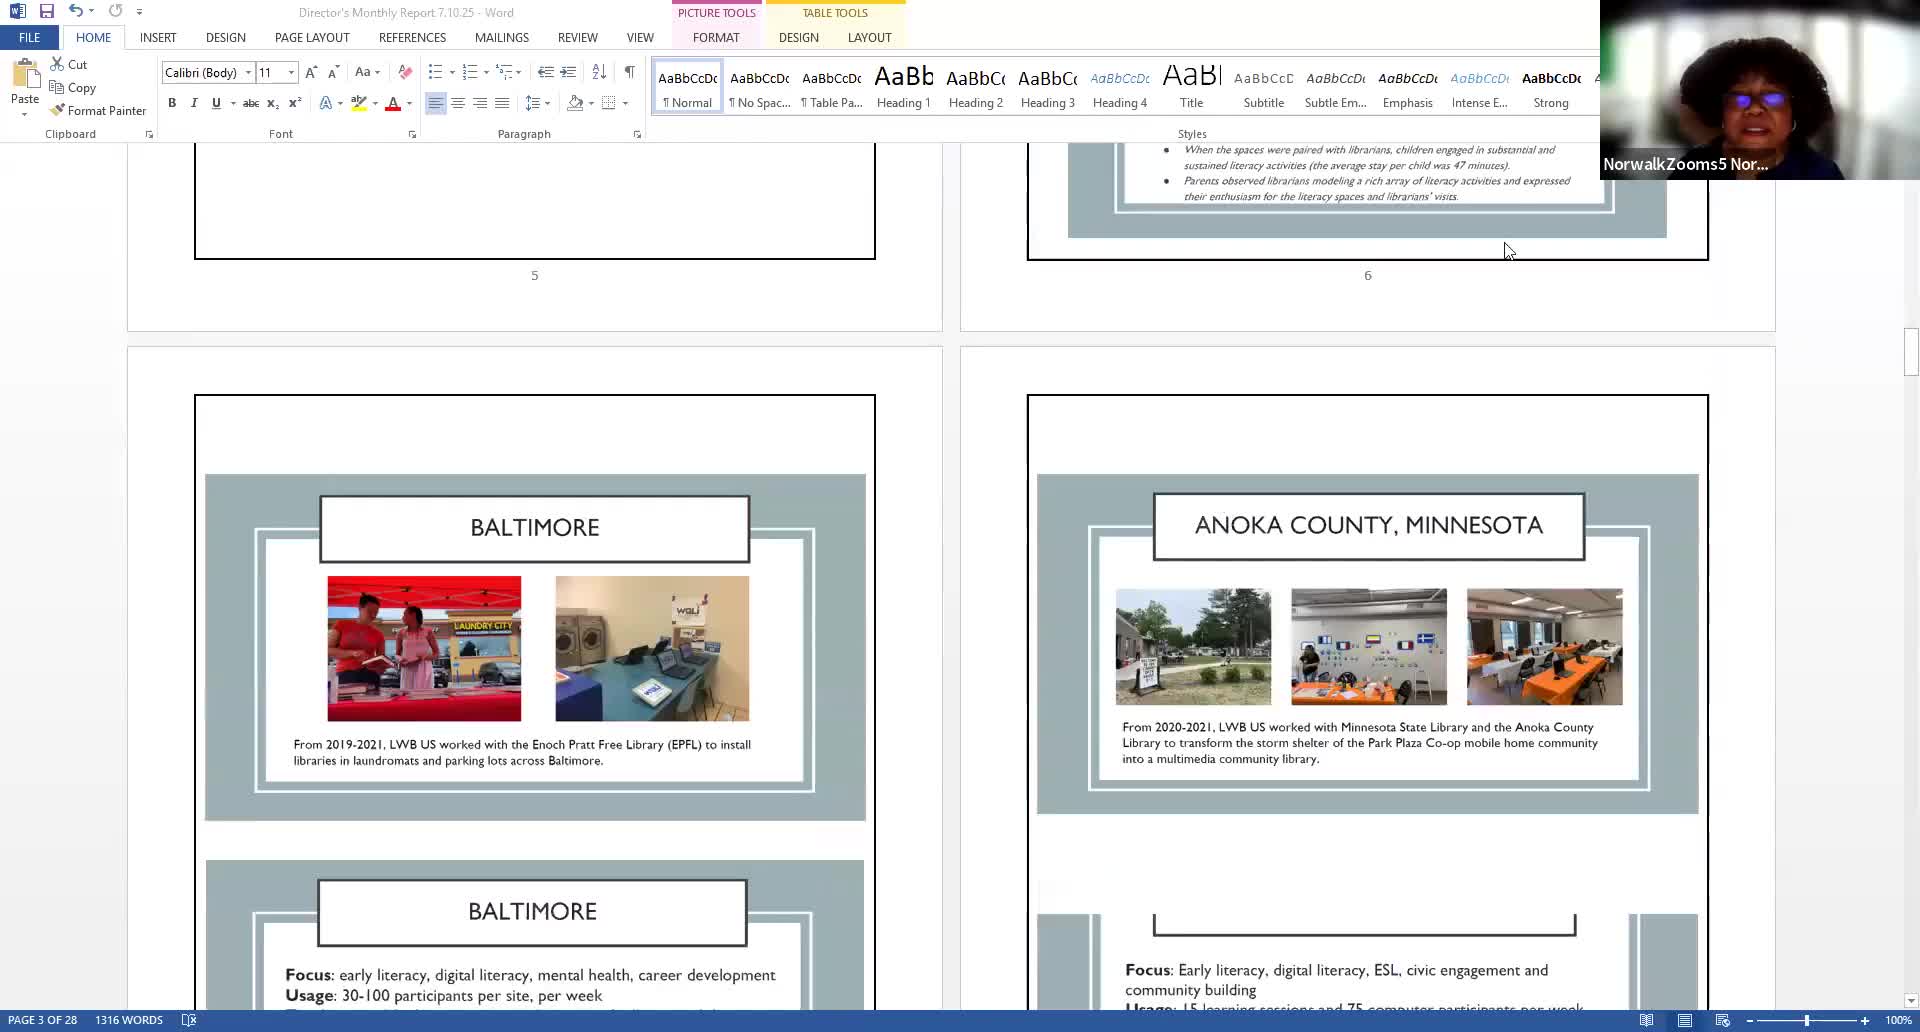Toggle Italic formatting
Screen dimensions: 1920x1032
point(194,103)
